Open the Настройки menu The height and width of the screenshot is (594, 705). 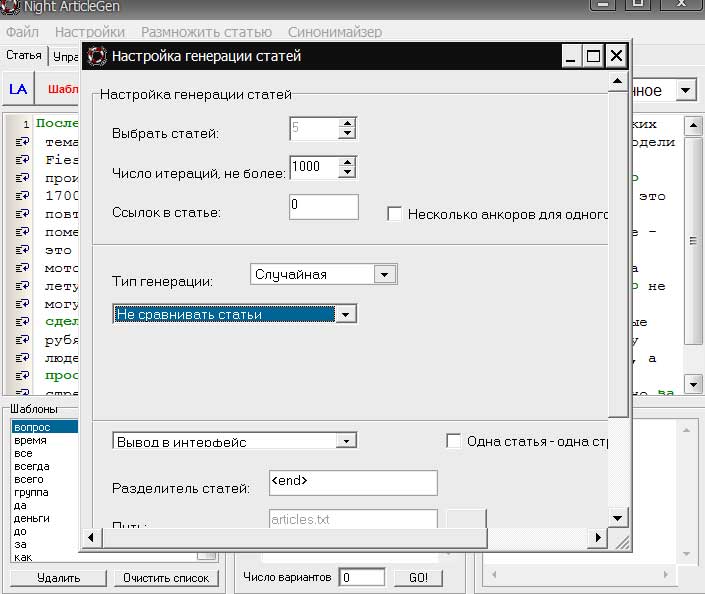pos(90,32)
